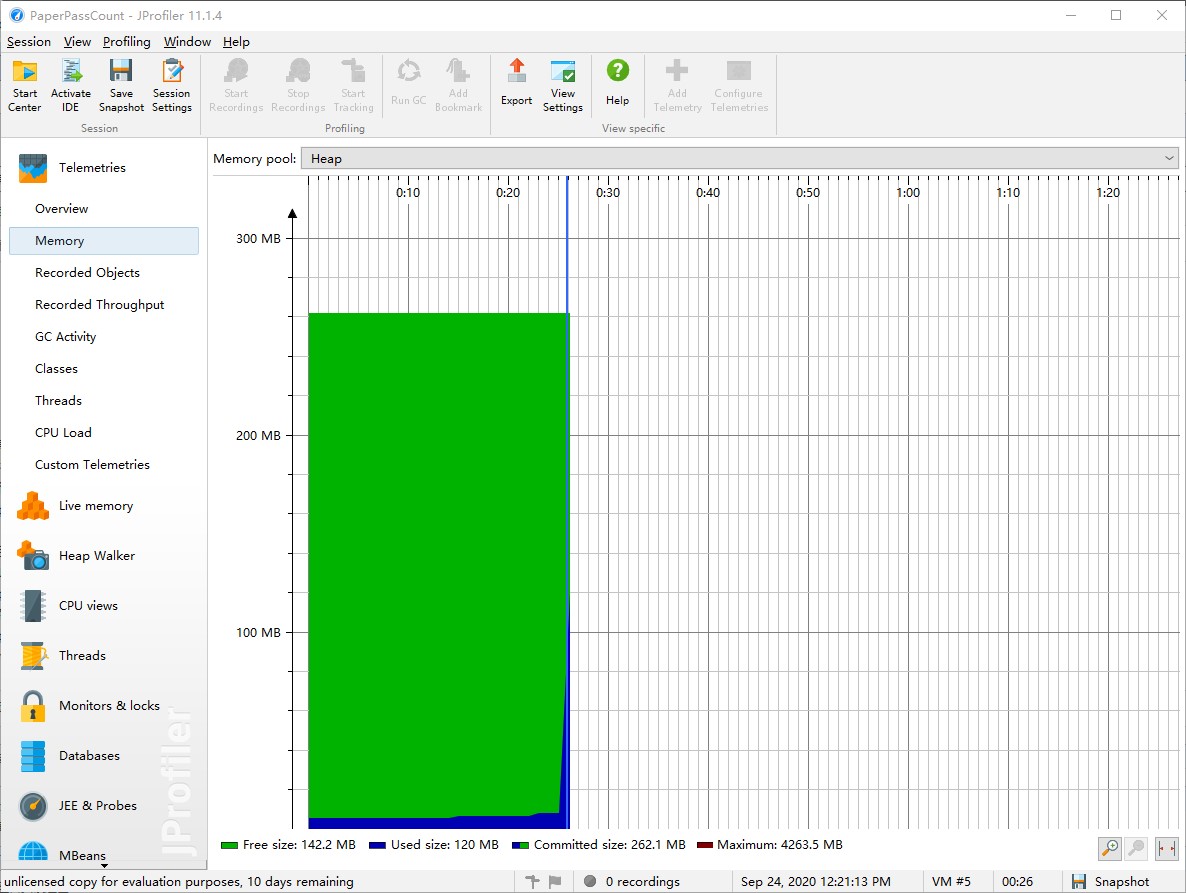Open the Help menu
Image resolution: width=1186 pixels, height=893 pixels.
(x=236, y=42)
